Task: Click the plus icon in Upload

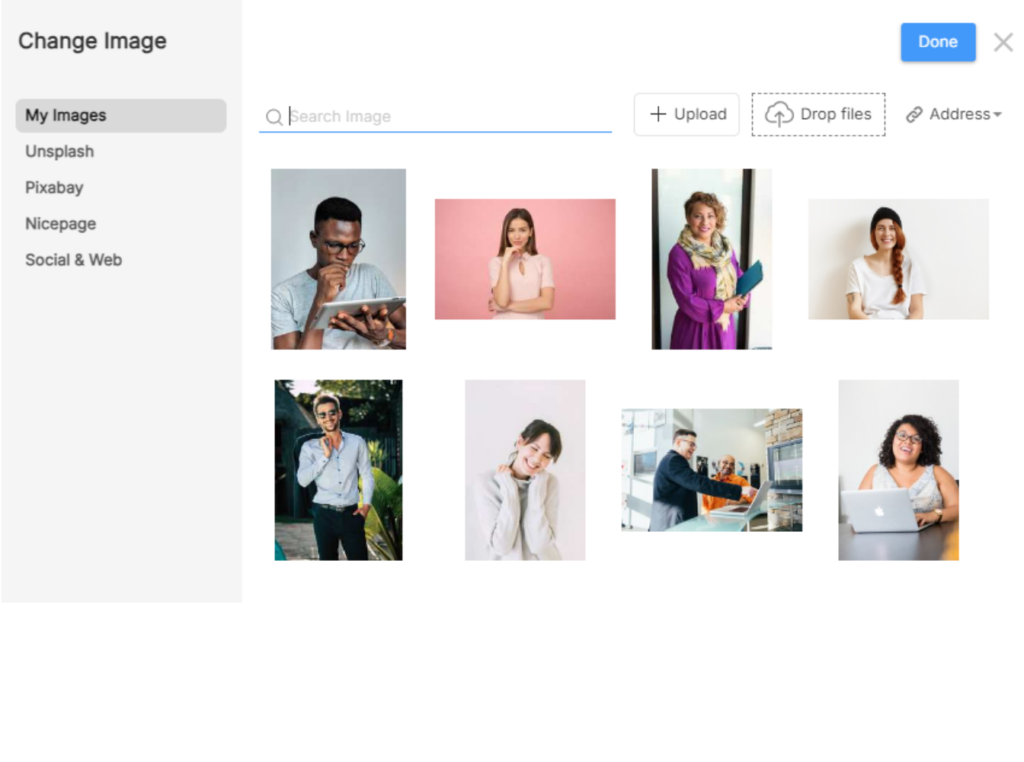Action: click(x=658, y=114)
